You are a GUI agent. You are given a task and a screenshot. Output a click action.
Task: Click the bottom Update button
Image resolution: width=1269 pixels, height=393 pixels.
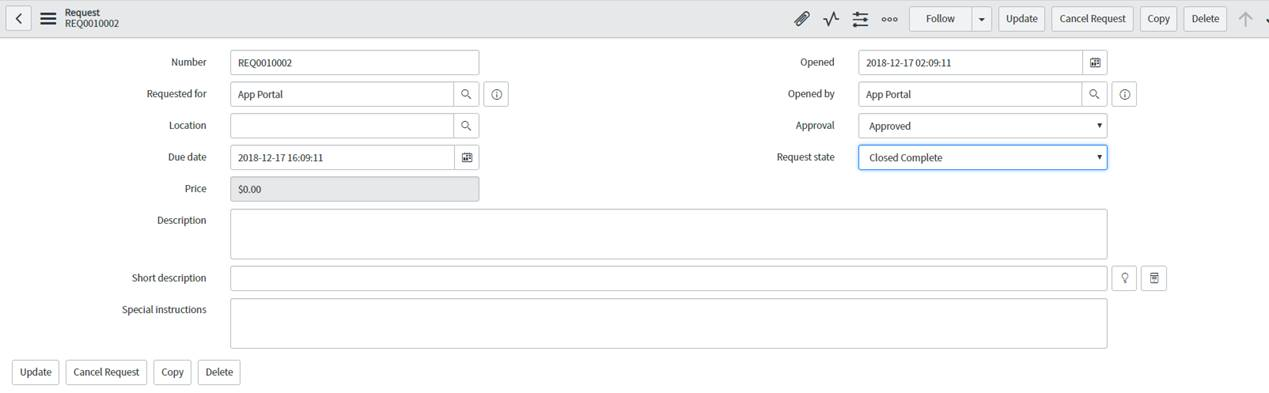[x=36, y=372]
